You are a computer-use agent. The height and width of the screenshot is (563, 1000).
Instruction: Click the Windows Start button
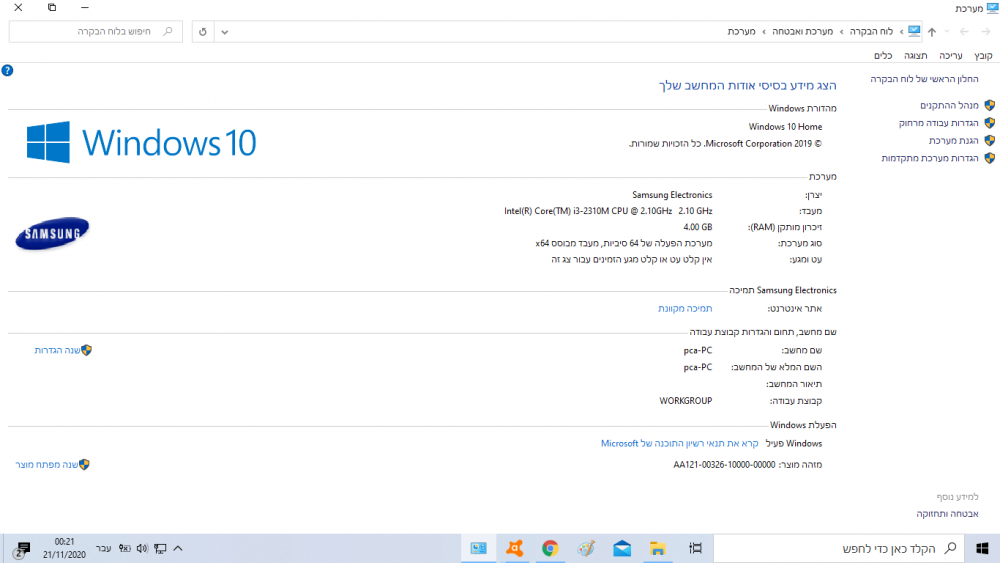point(982,548)
